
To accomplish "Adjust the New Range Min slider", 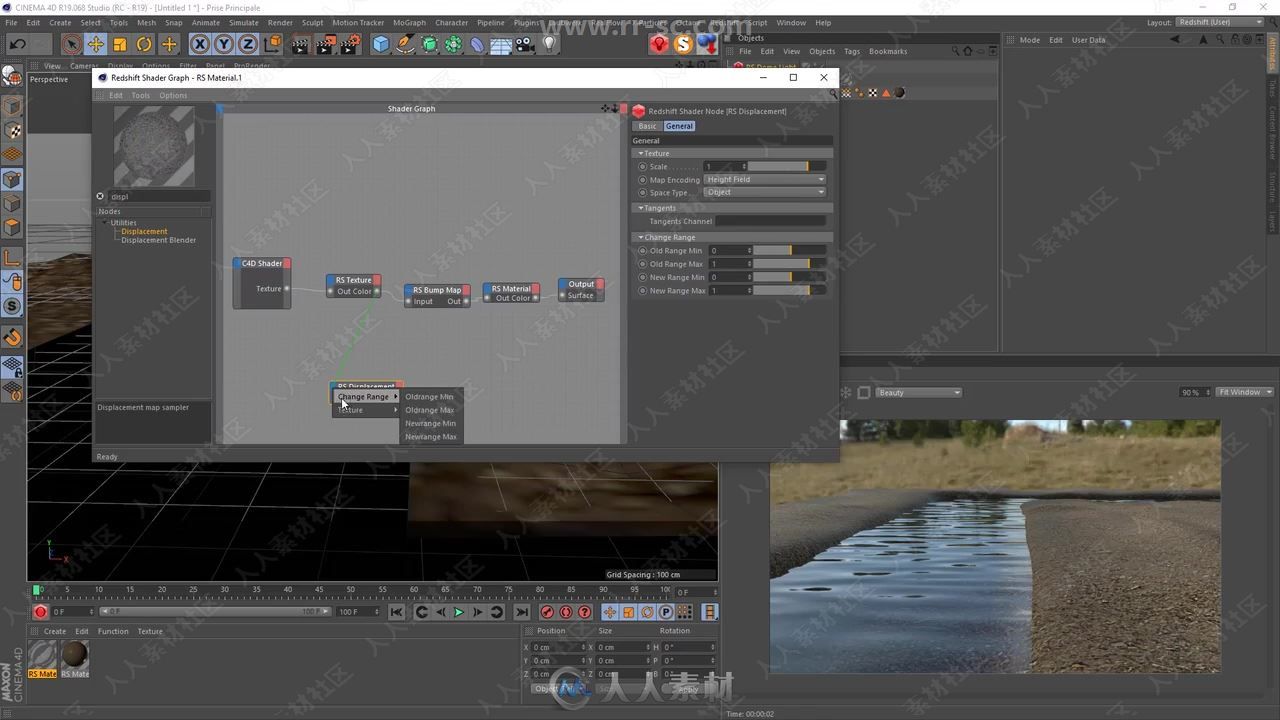I will [x=790, y=277].
